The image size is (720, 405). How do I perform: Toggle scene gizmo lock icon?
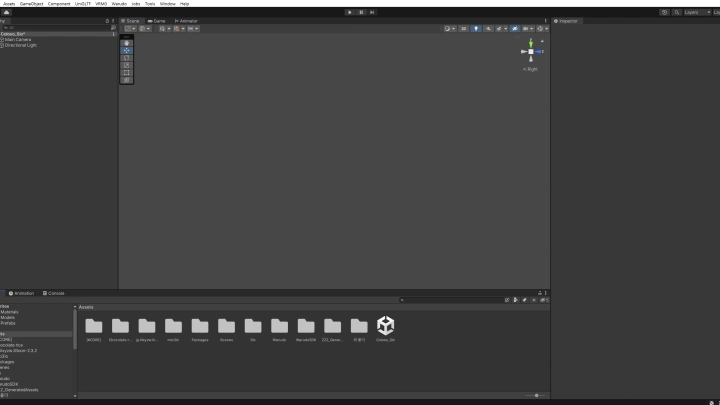(x=542, y=41)
